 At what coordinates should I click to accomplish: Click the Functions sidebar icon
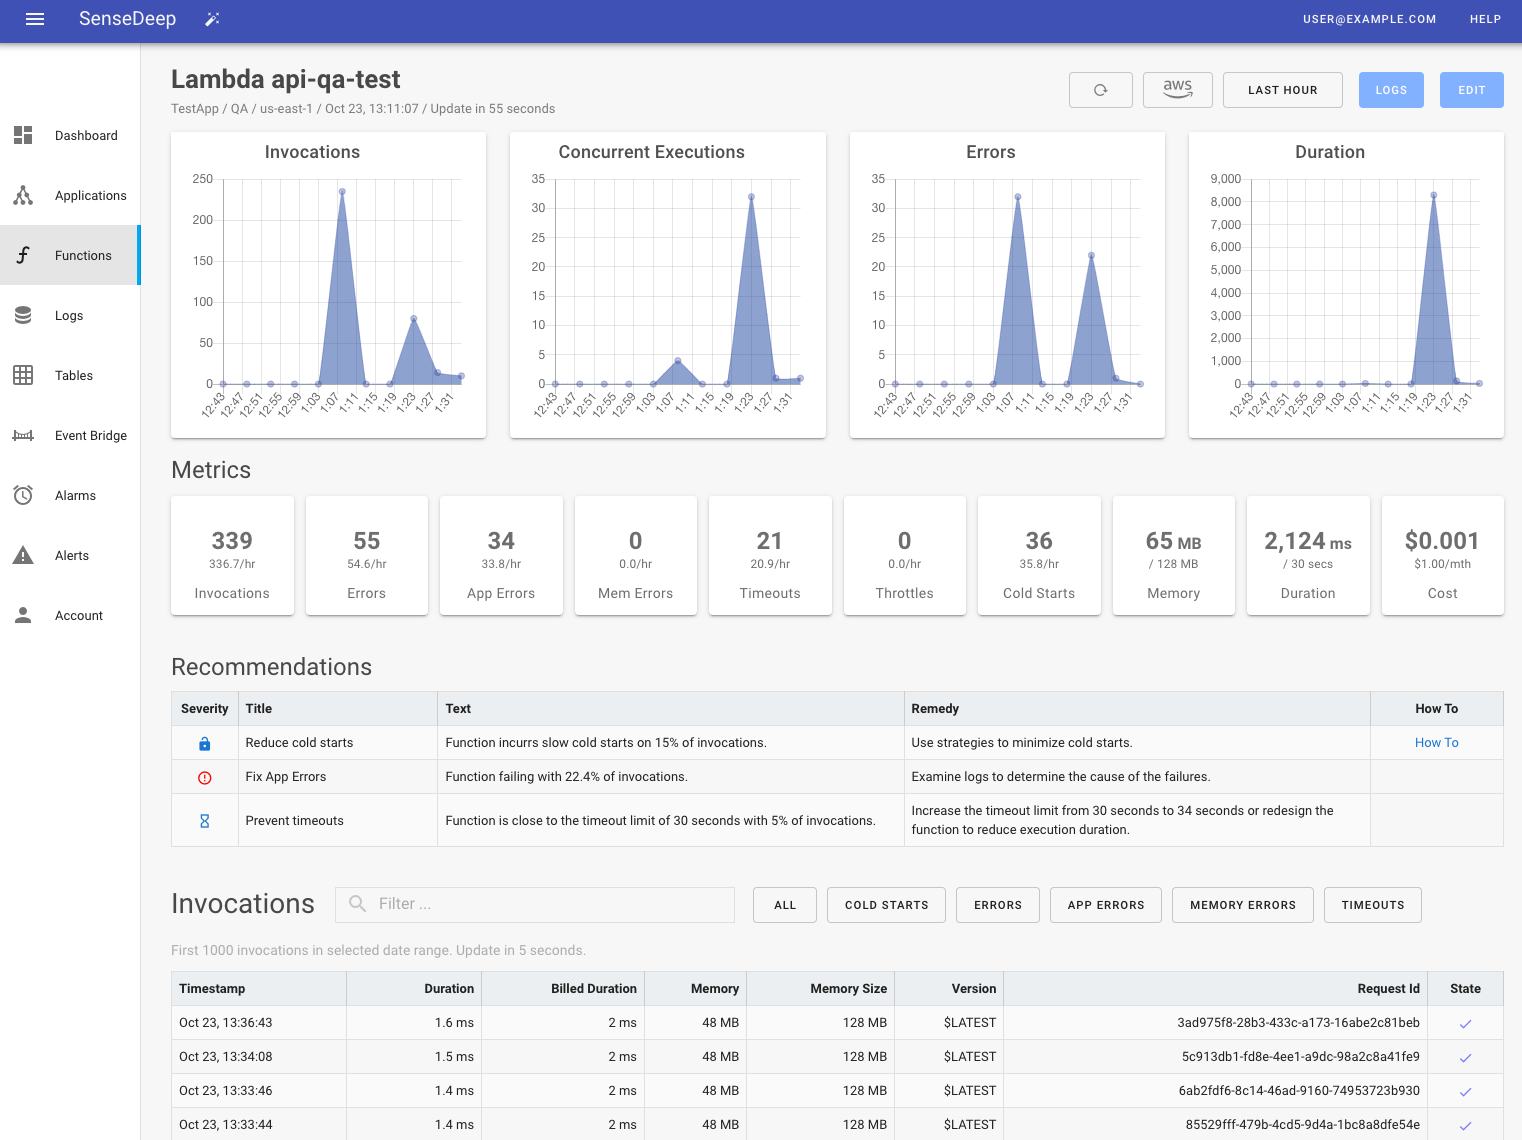point(23,255)
